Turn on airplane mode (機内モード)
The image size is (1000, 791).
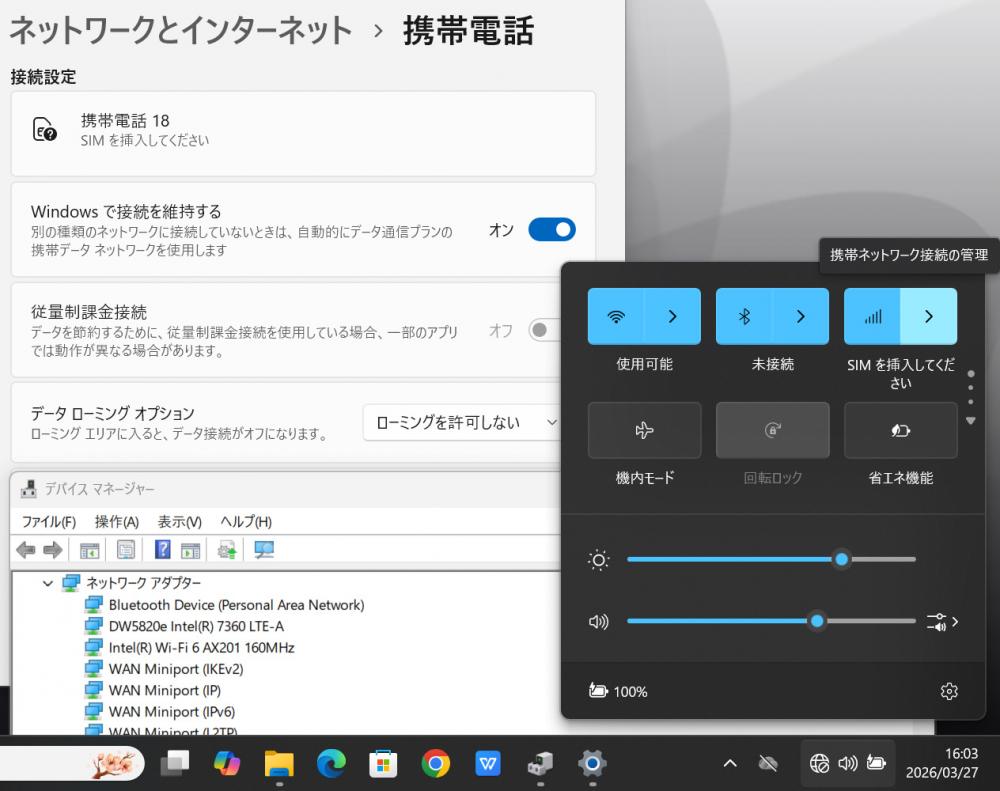tap(644, 430)
